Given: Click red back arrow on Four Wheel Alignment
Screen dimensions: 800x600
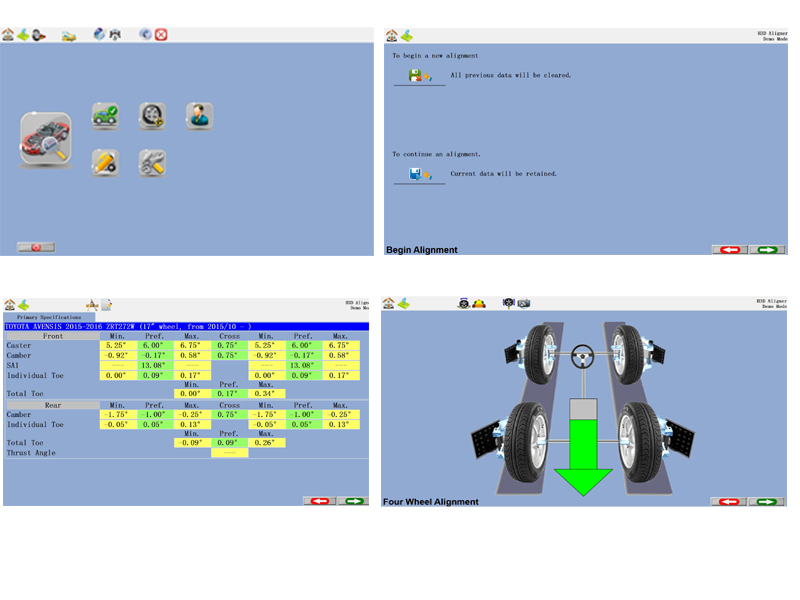Looking at the screenshot, I should point(729,501).
